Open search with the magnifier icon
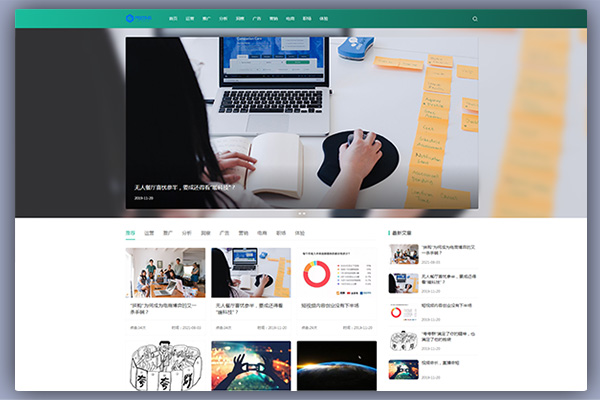Screen dimensions: 600x400 pyautogui.click(x=475, y=18)
